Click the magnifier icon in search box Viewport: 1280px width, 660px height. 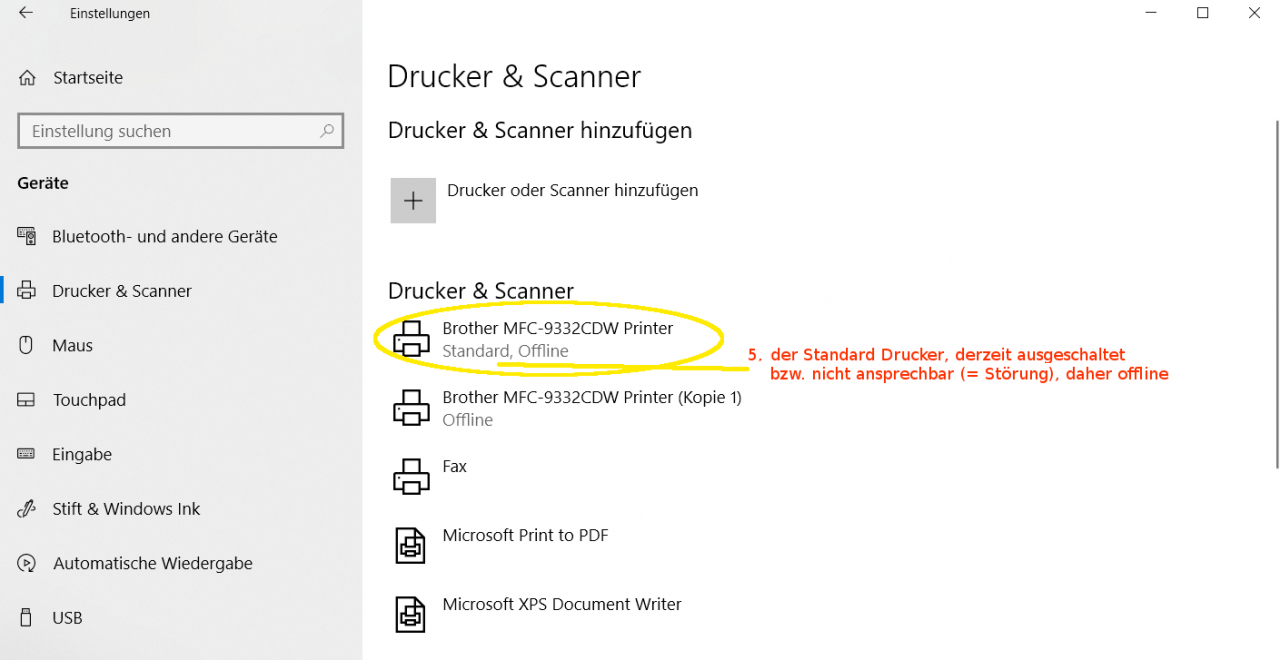[x=326, y=131]
